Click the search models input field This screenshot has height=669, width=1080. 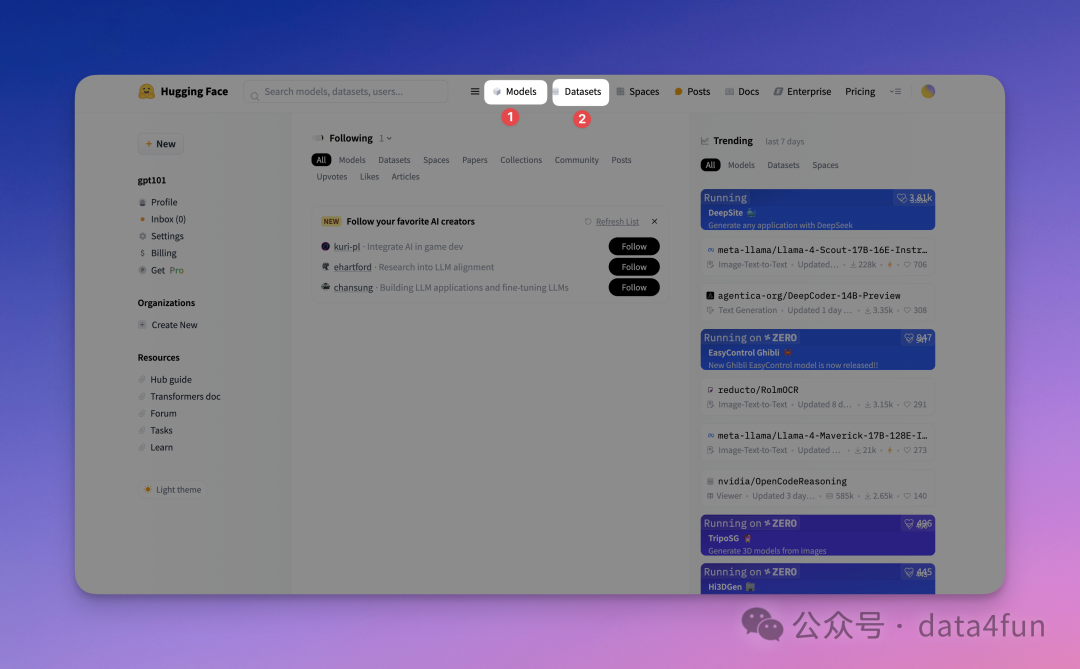(346, 92)
